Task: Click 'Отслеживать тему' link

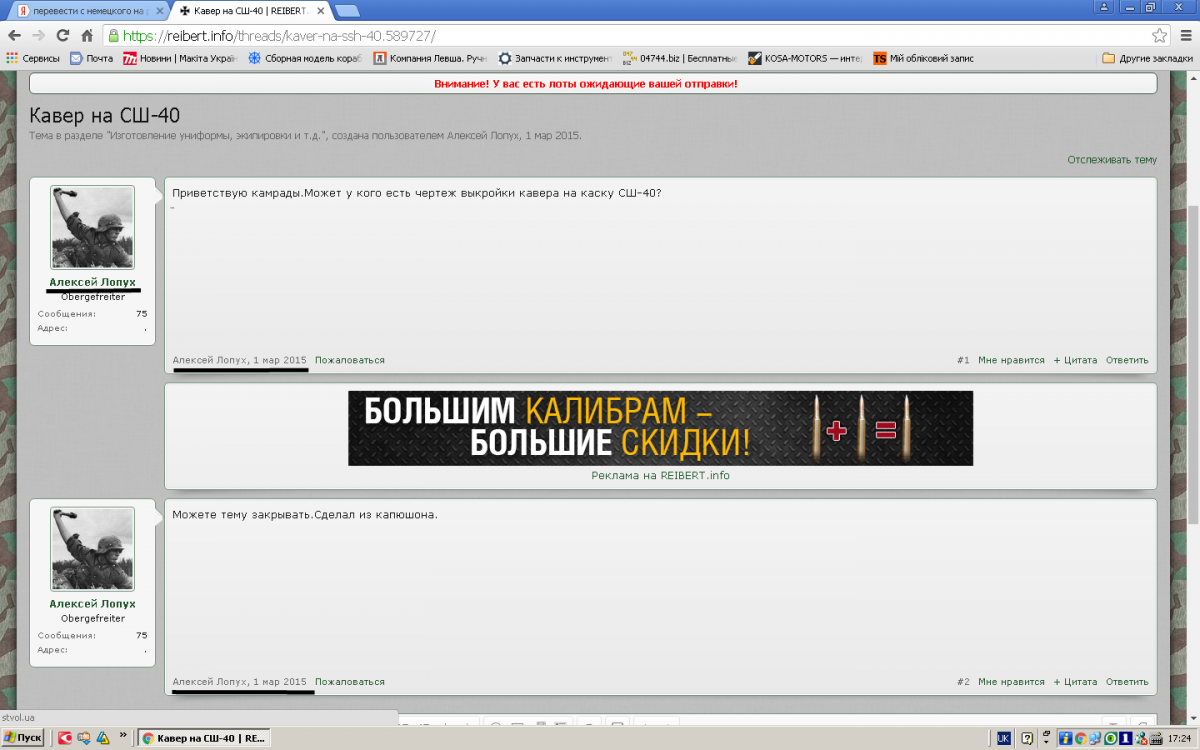Action: point(1111,160)
